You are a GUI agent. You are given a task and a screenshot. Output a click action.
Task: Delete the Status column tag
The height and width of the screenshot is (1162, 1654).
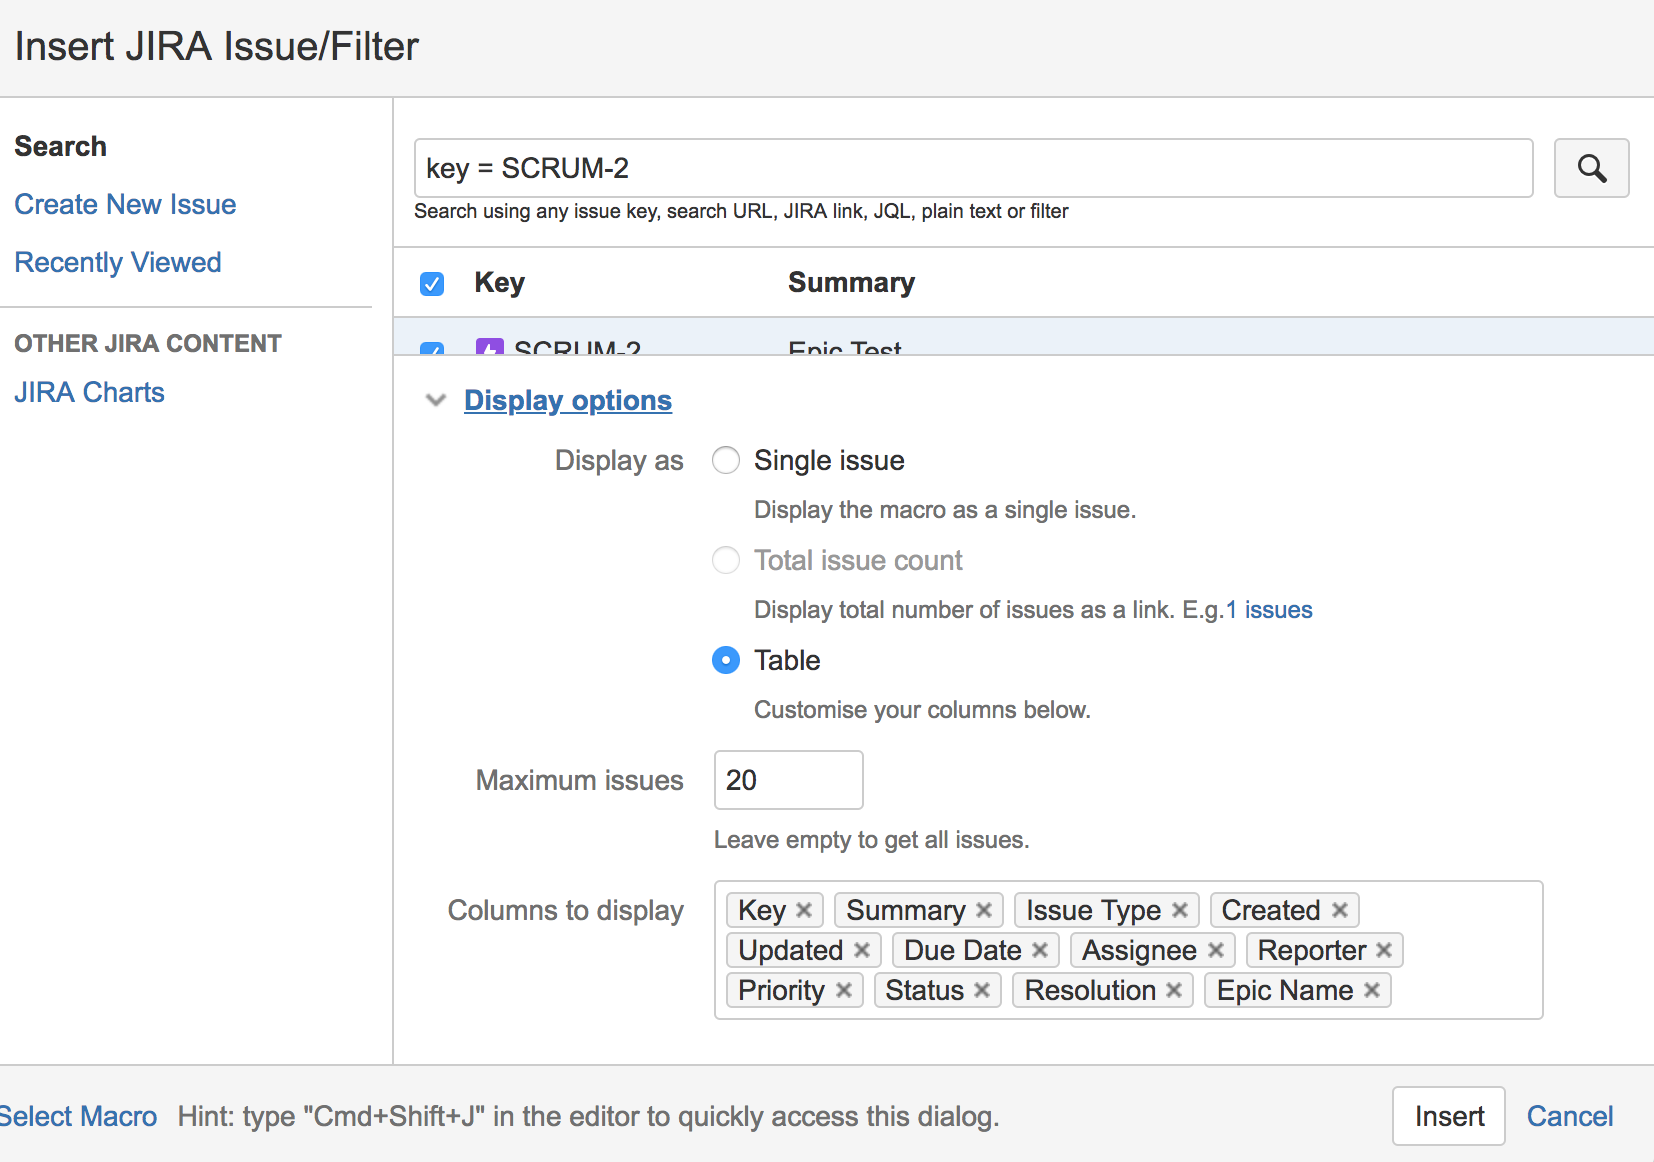point(982,990)
